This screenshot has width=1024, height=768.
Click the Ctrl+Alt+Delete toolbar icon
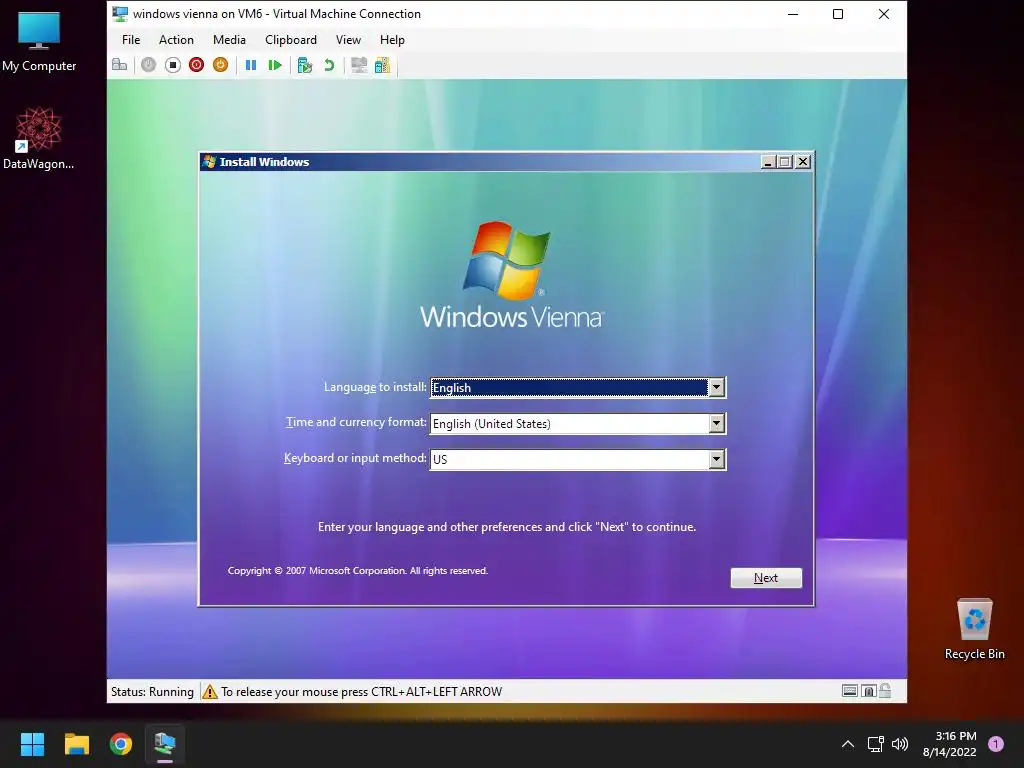tap(120, 65)
